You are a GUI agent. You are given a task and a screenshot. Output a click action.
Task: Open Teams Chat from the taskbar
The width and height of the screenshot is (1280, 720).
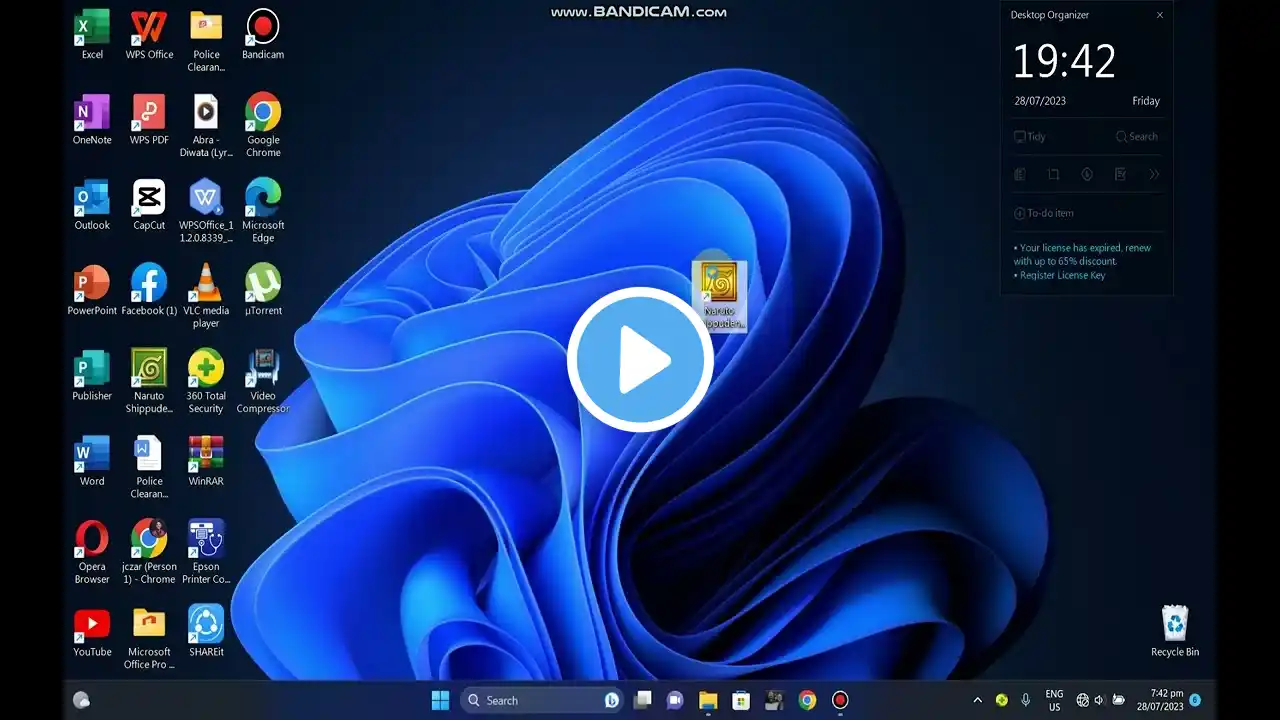click(x=675, y=700)
